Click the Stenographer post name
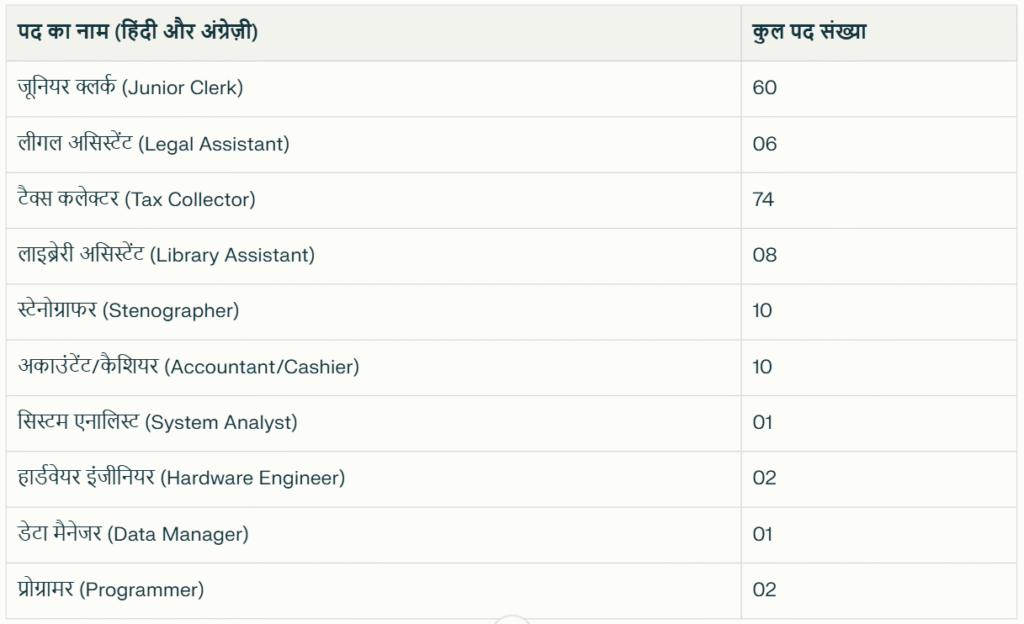1024x624 pixels. pos(129,311)
